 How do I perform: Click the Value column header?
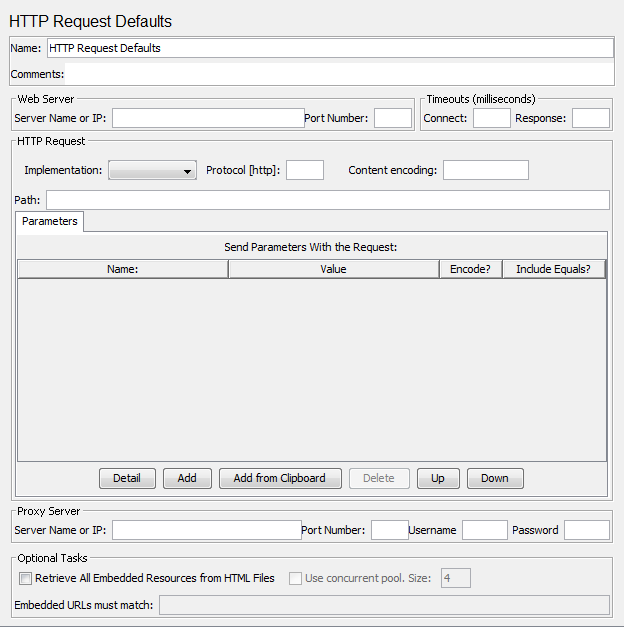[x=333, y=269]
